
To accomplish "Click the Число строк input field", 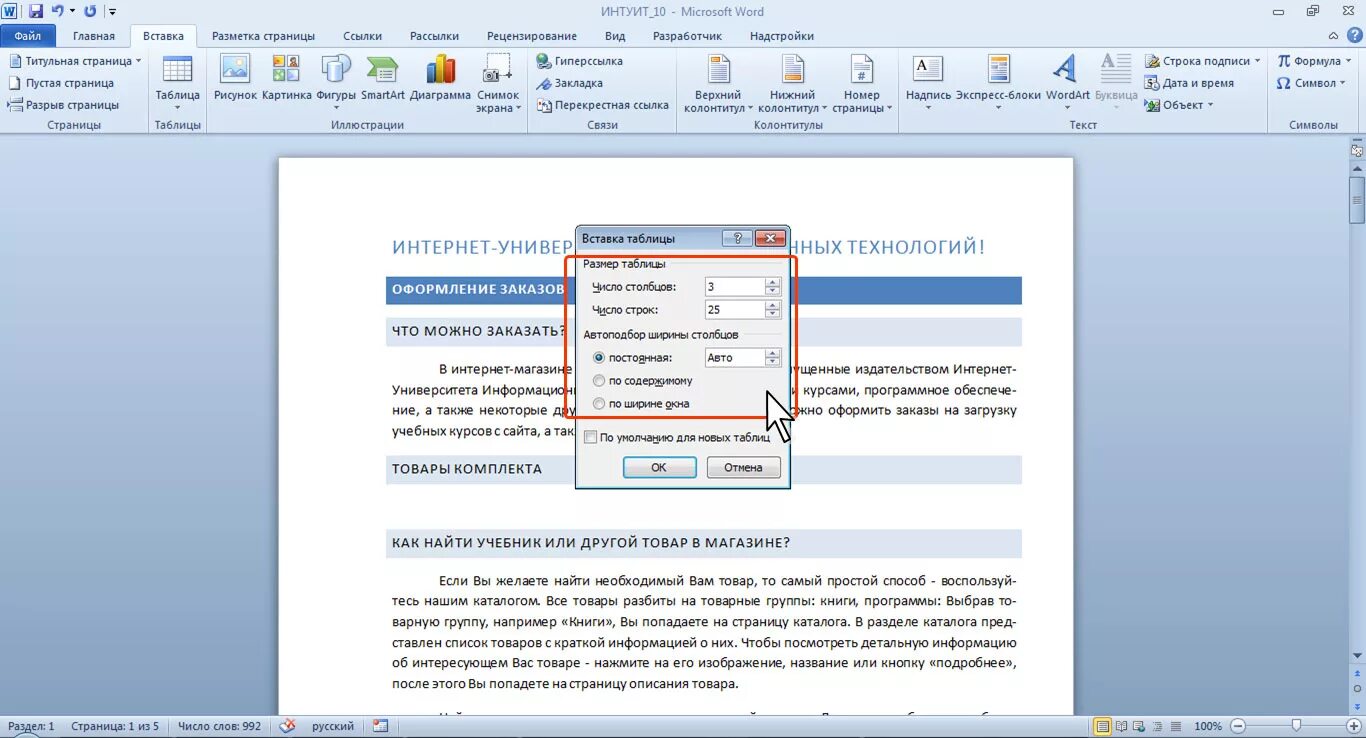I will [x=734, y=310].
